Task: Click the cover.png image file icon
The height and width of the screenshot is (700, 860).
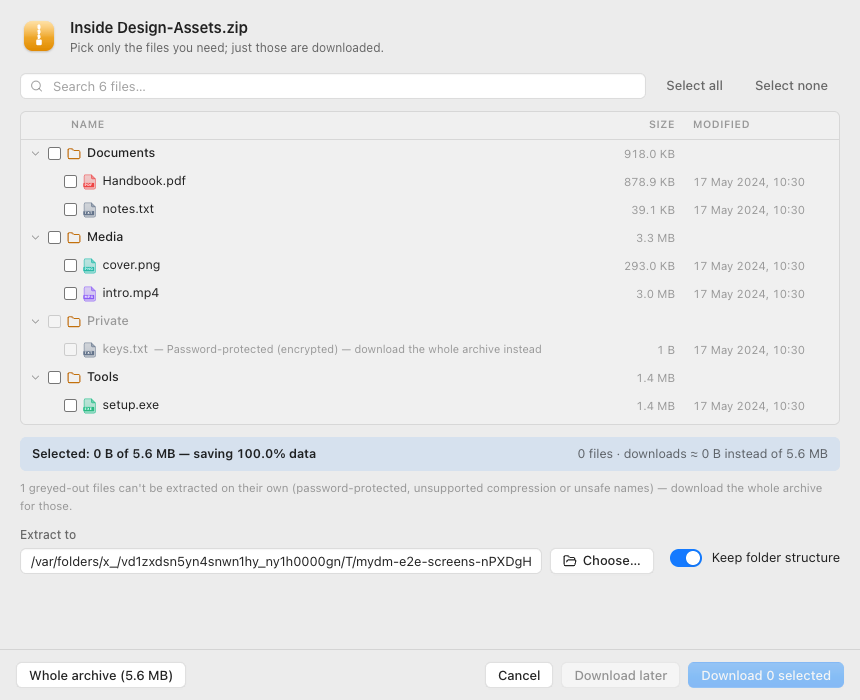Action: [x=89, y=266]
